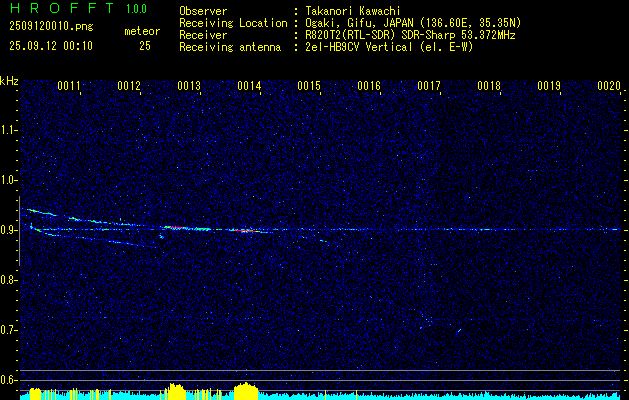Screen dimensions: 629x400
Task: Click the yellow signal peak below 0013
Action: click(x=175, y=391)
